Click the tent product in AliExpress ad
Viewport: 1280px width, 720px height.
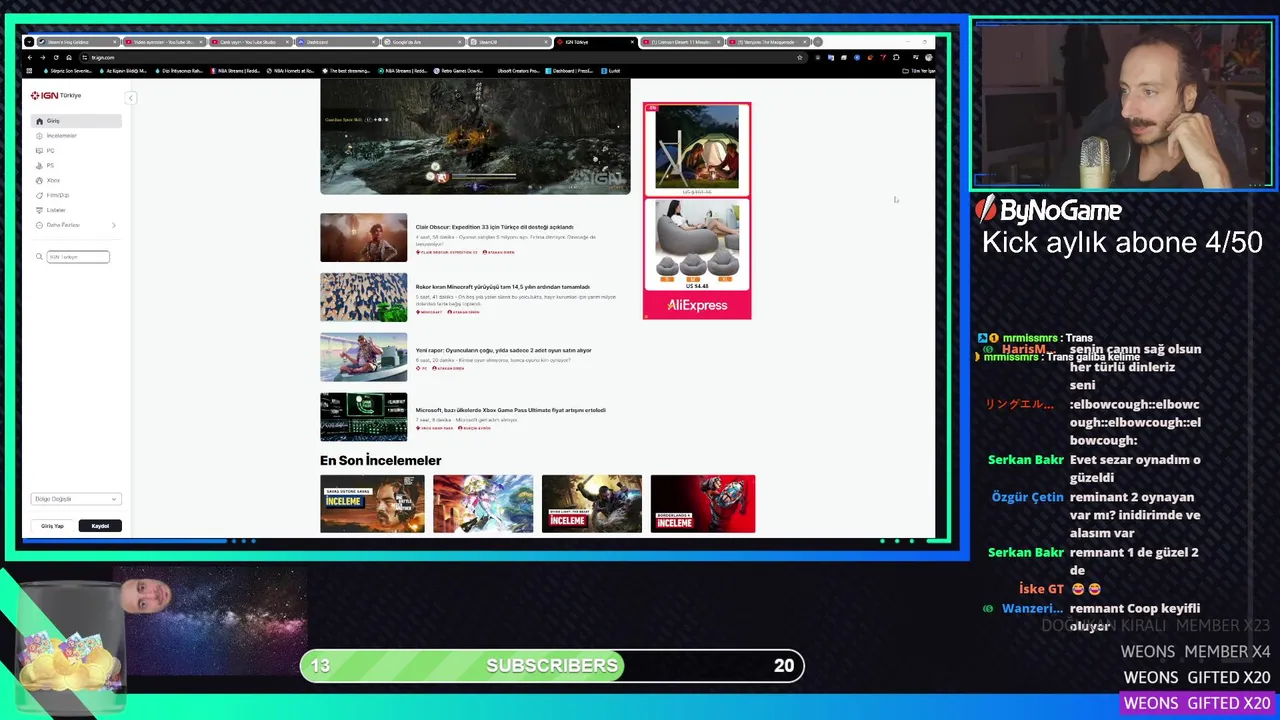pos(697,148)
